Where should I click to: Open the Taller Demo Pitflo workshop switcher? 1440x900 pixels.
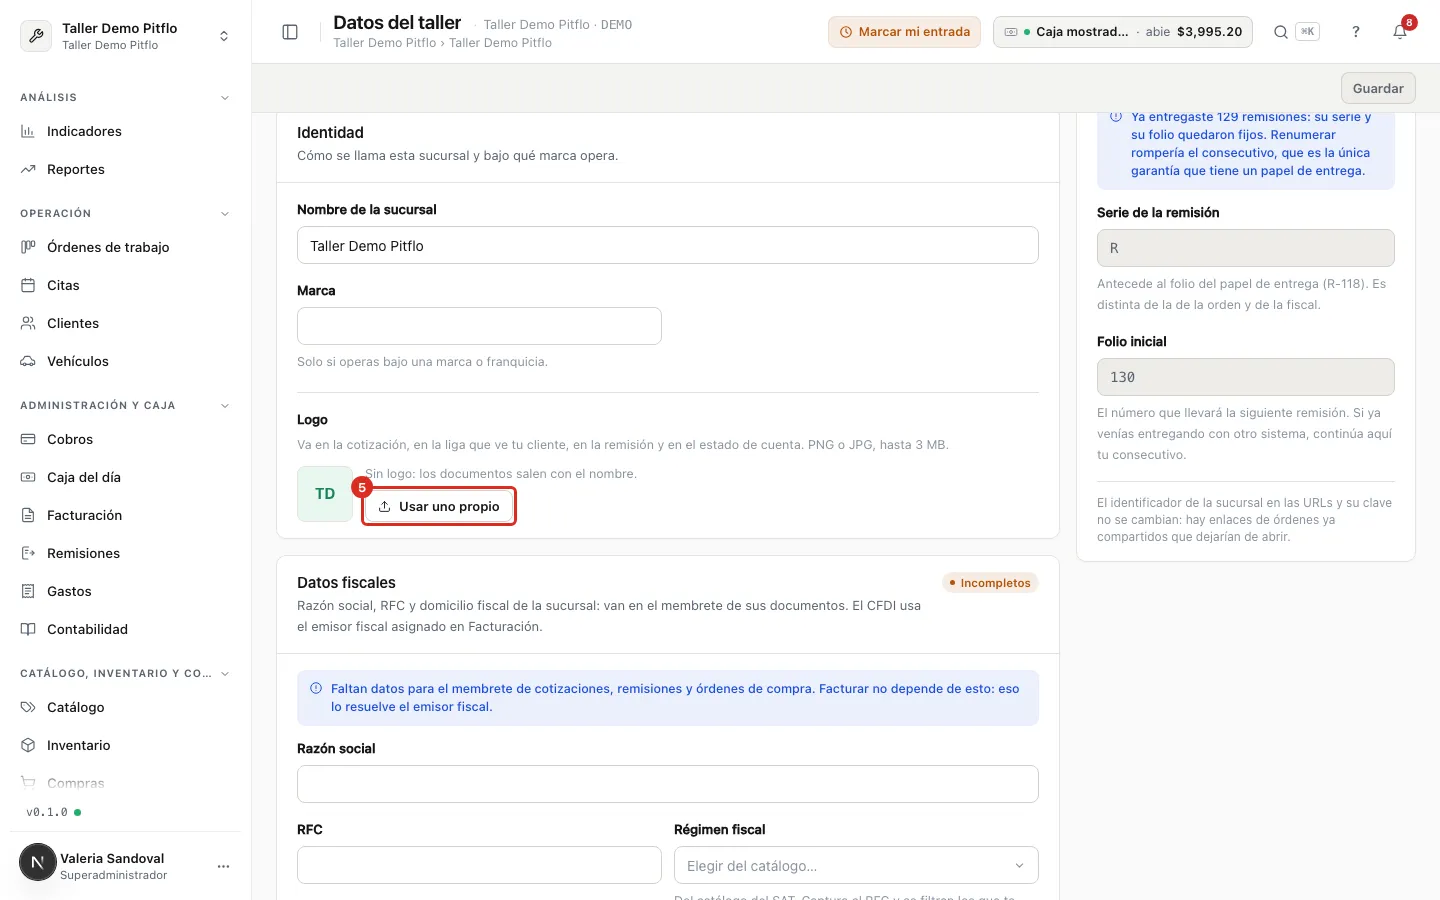point(125,36)
